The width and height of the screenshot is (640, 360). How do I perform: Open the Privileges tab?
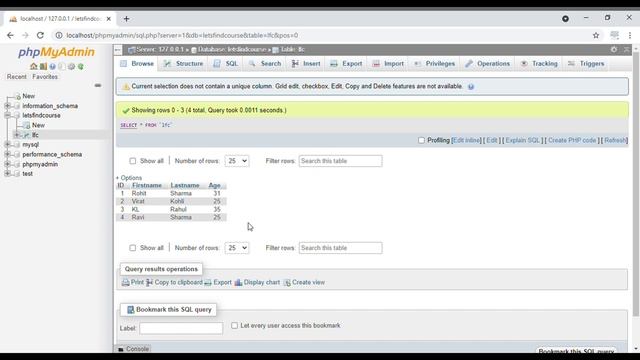435,64
